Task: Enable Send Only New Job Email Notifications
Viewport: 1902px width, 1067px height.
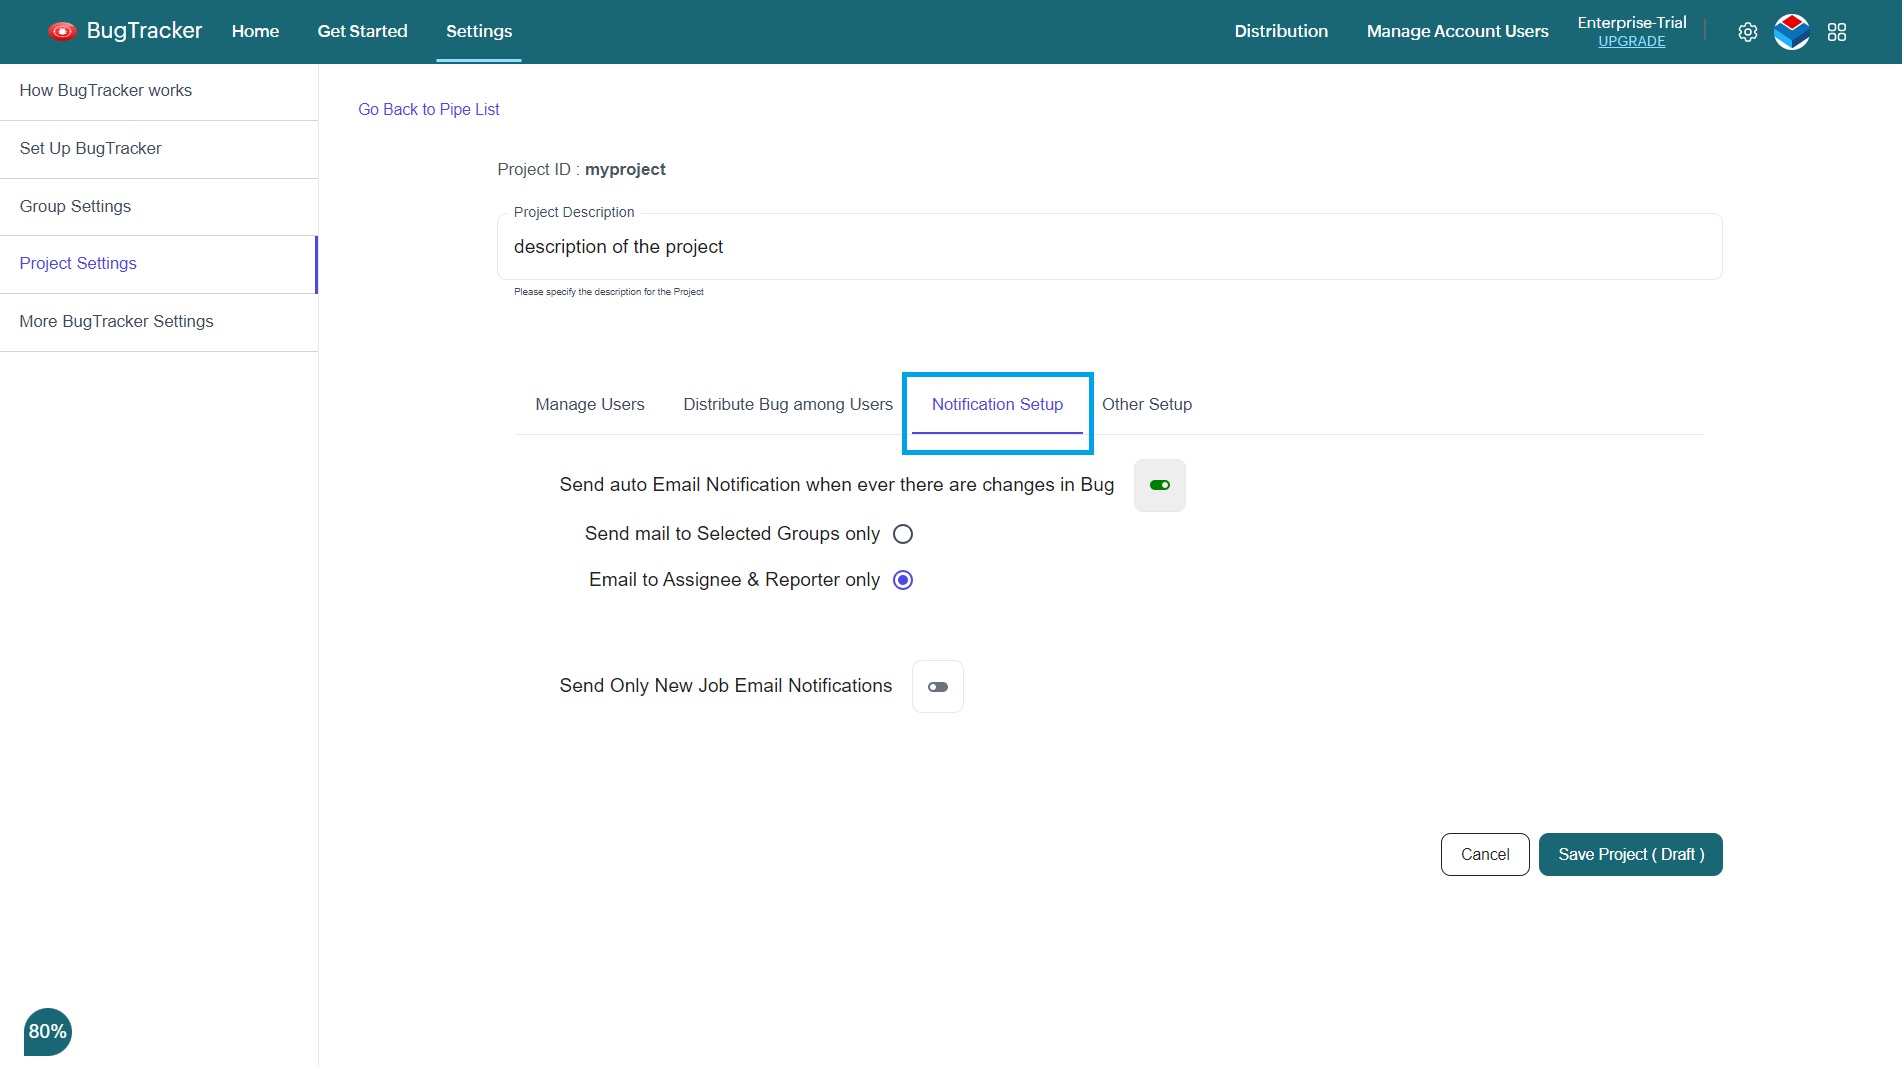Action: coord(937,686)
